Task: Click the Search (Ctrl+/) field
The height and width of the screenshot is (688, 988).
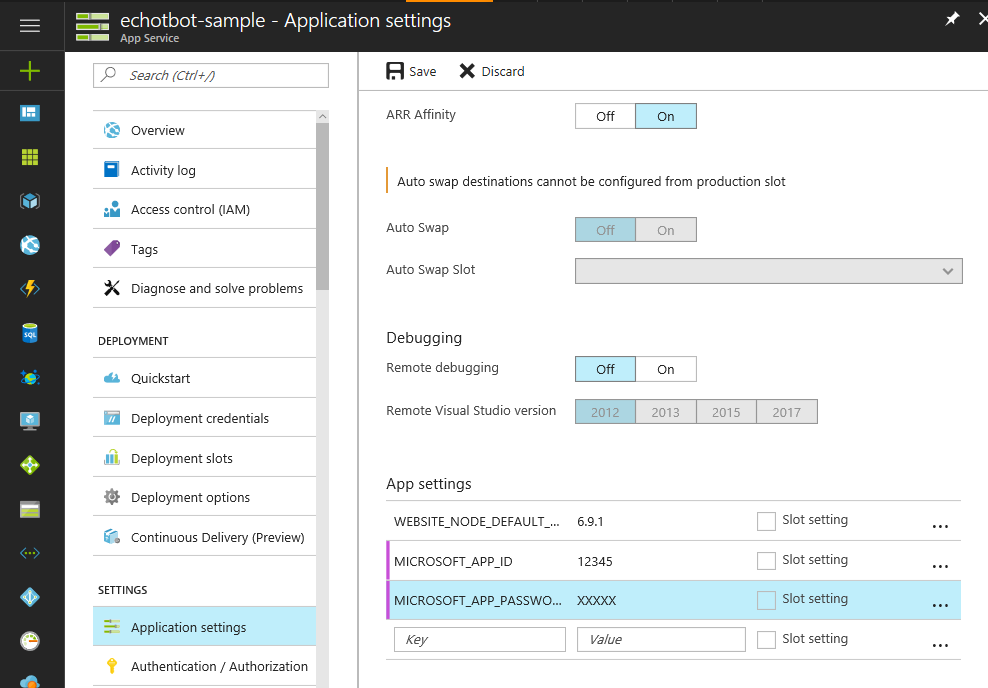Action: (x=211, y=76)
